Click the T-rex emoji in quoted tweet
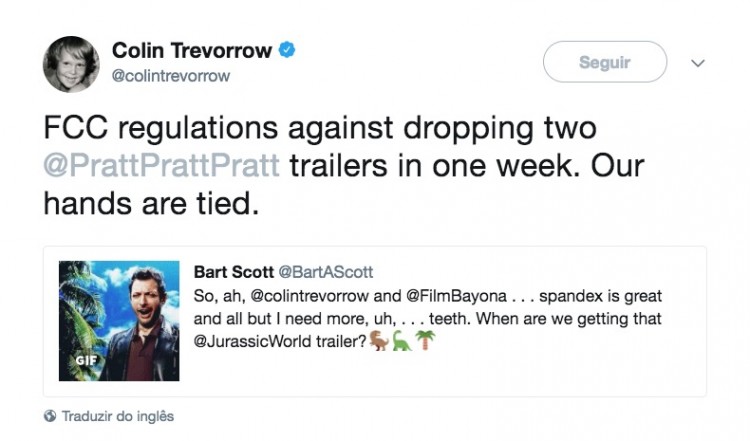Screen dimensions: 750x441 [379, 341]
